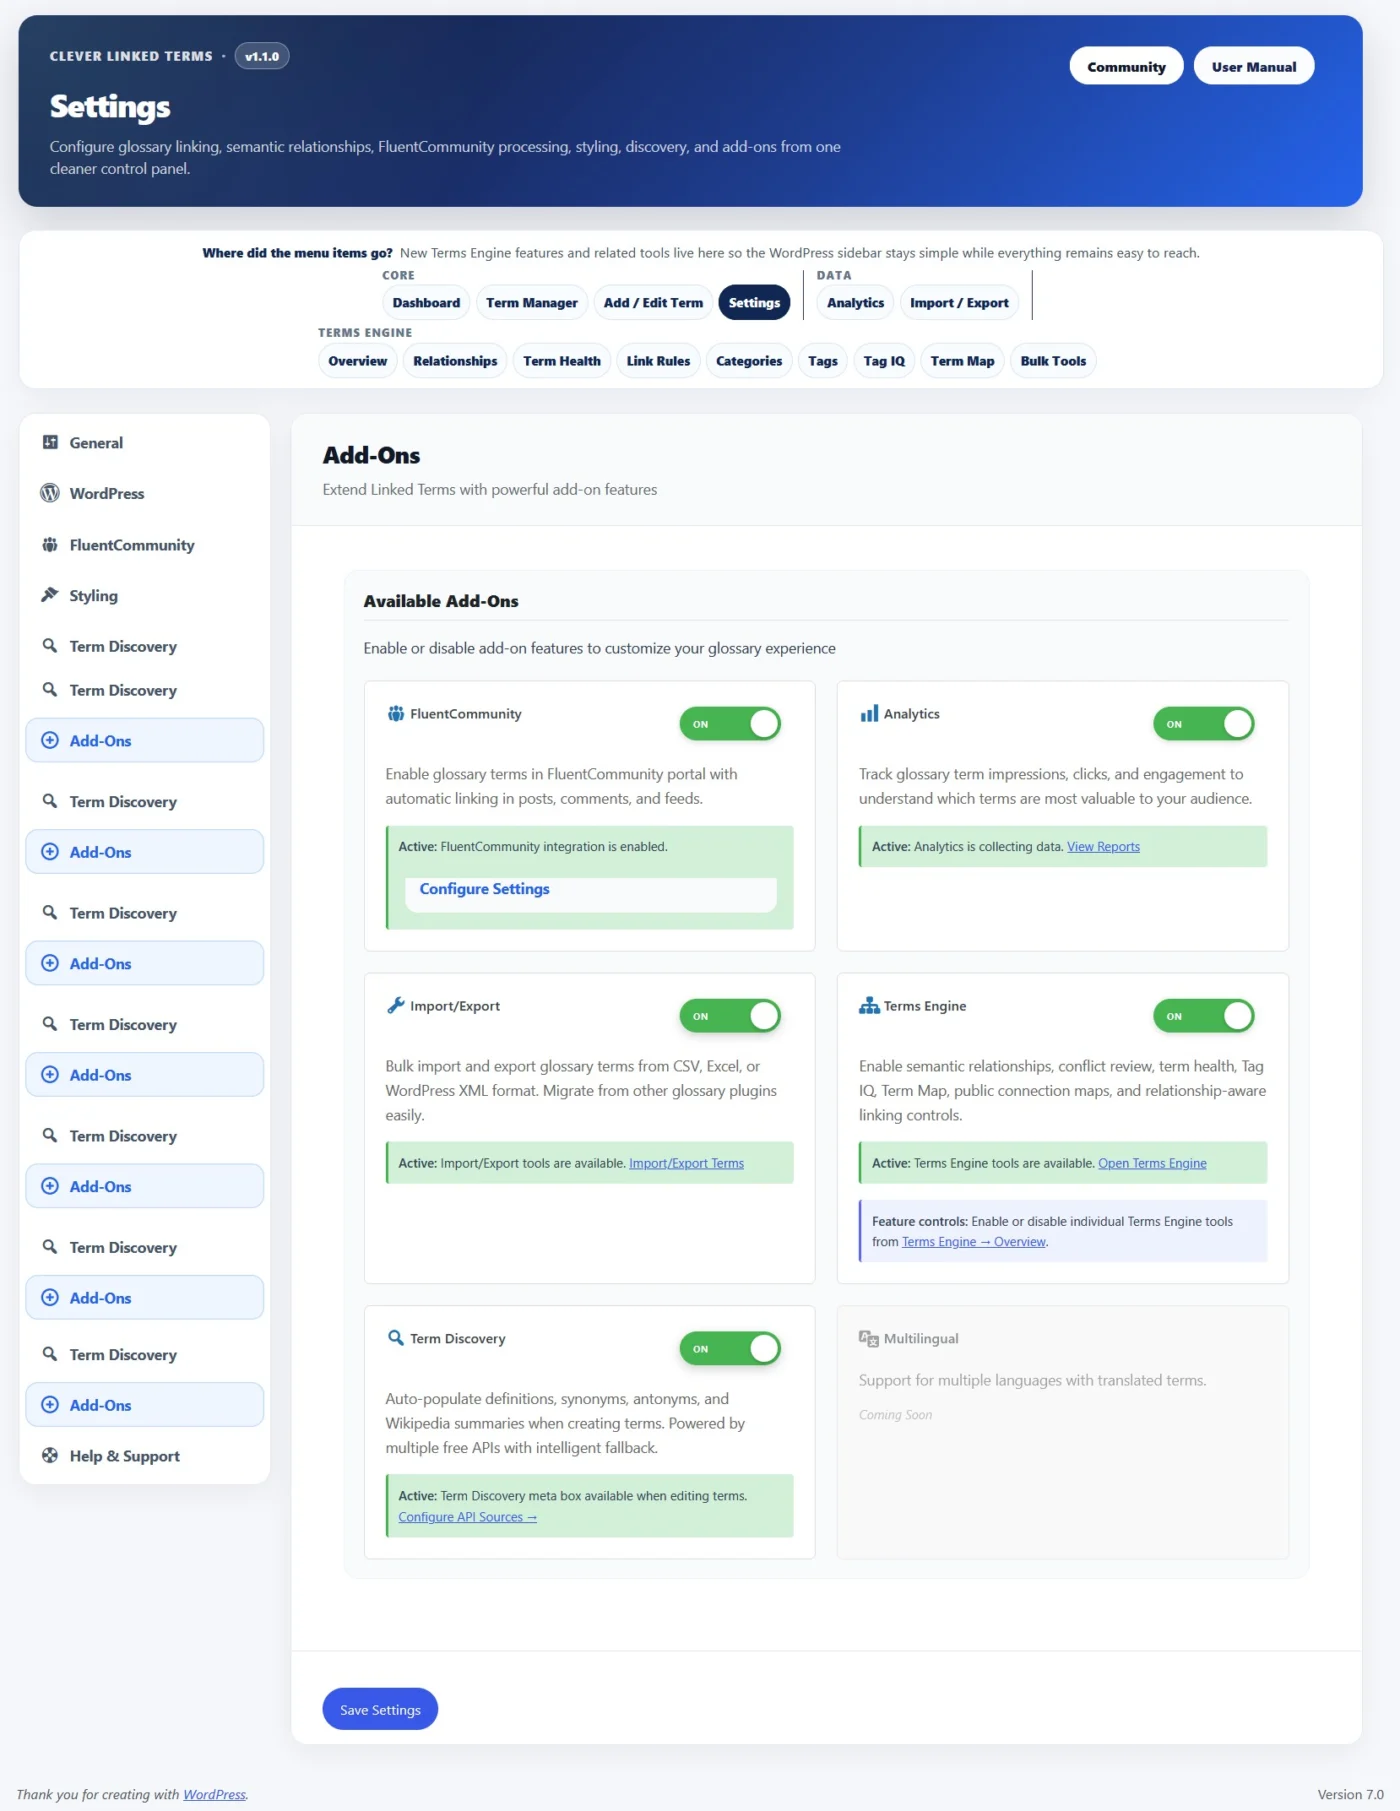The height and width of the screenshot is (1811, 1400).
Task: Open Link Rules
Action: 658,361
